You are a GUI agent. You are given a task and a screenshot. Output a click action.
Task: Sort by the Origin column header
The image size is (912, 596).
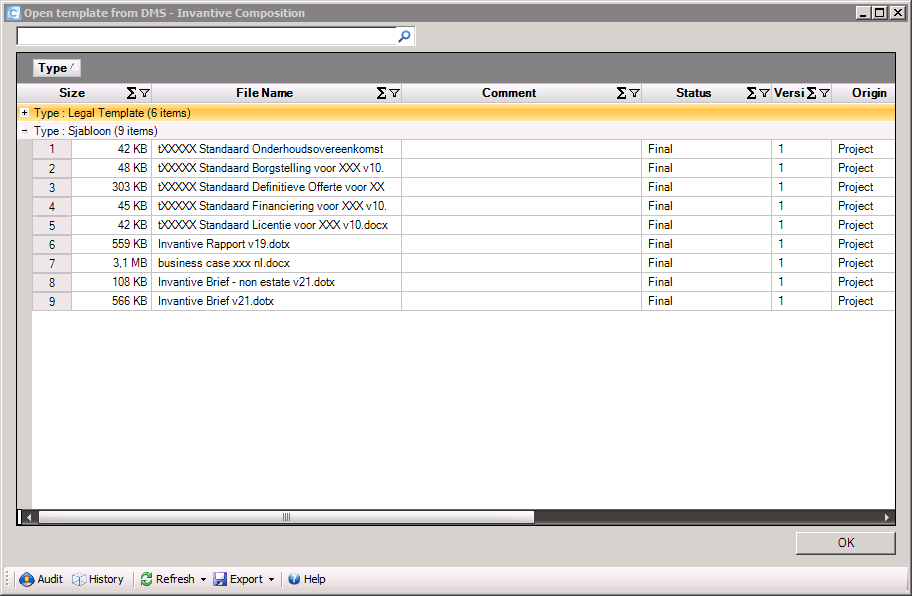coord(869,93)
